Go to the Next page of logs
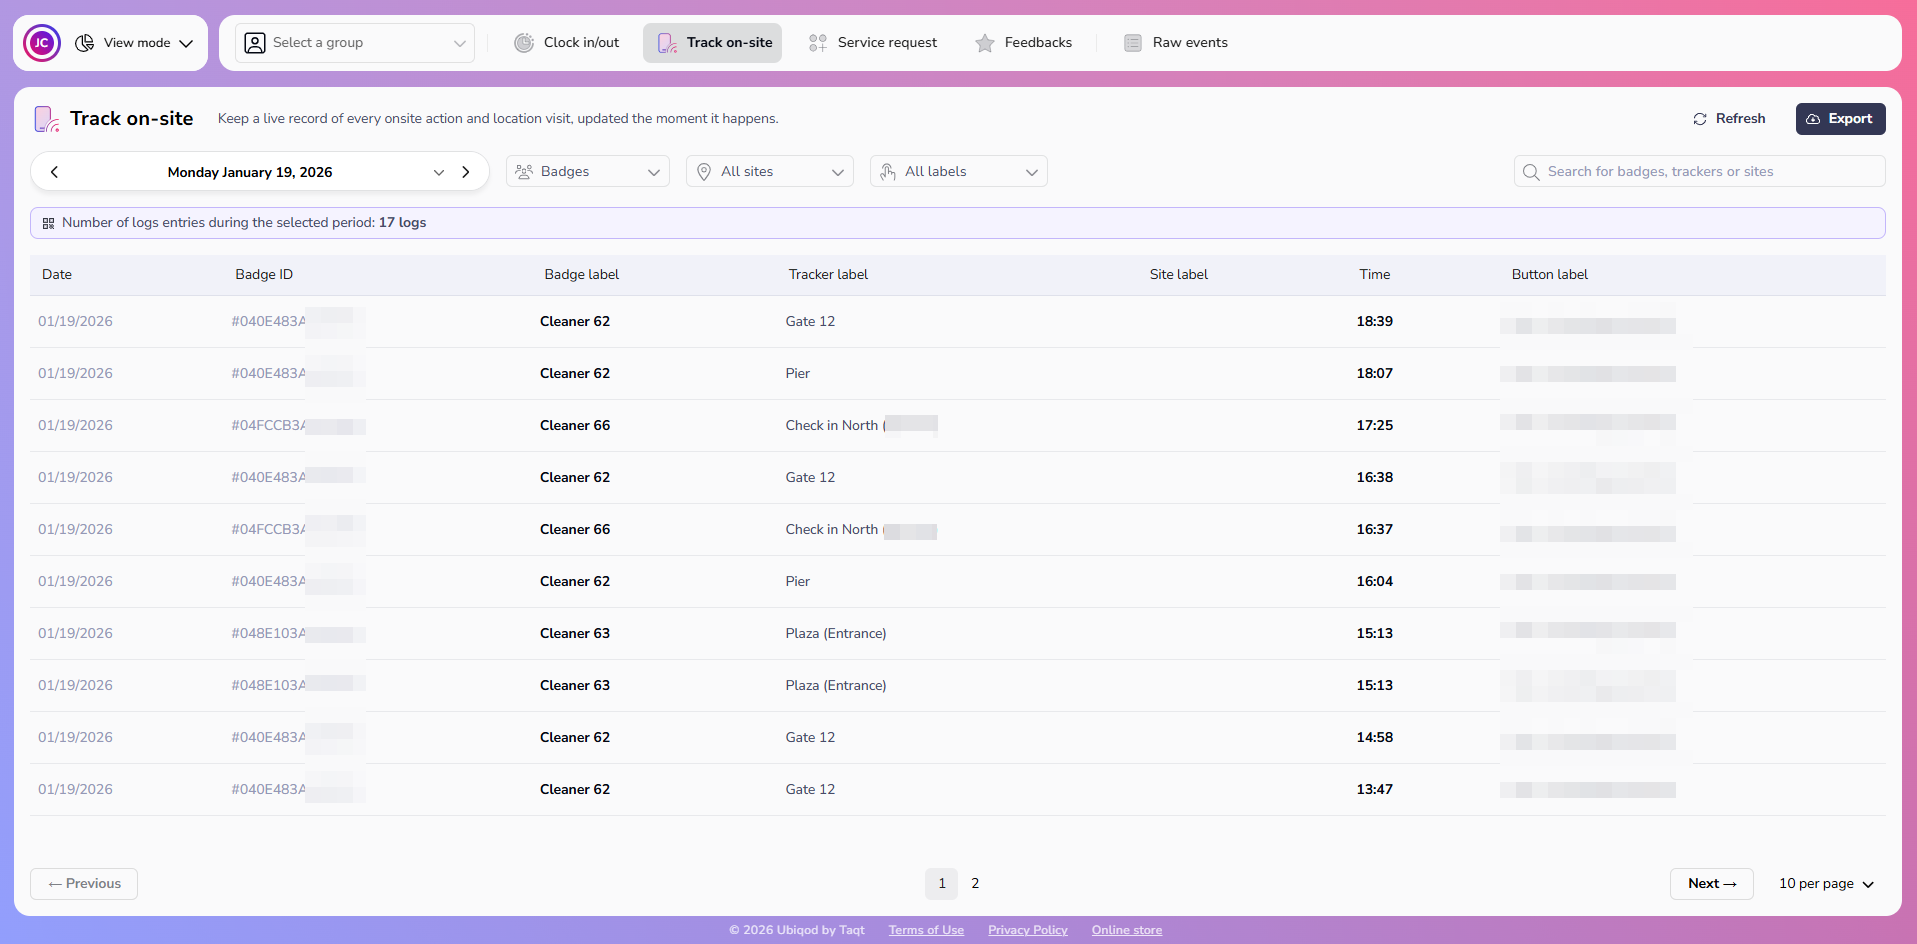The width and height of the screenshot is (1917, 944). click(1711, 884)
